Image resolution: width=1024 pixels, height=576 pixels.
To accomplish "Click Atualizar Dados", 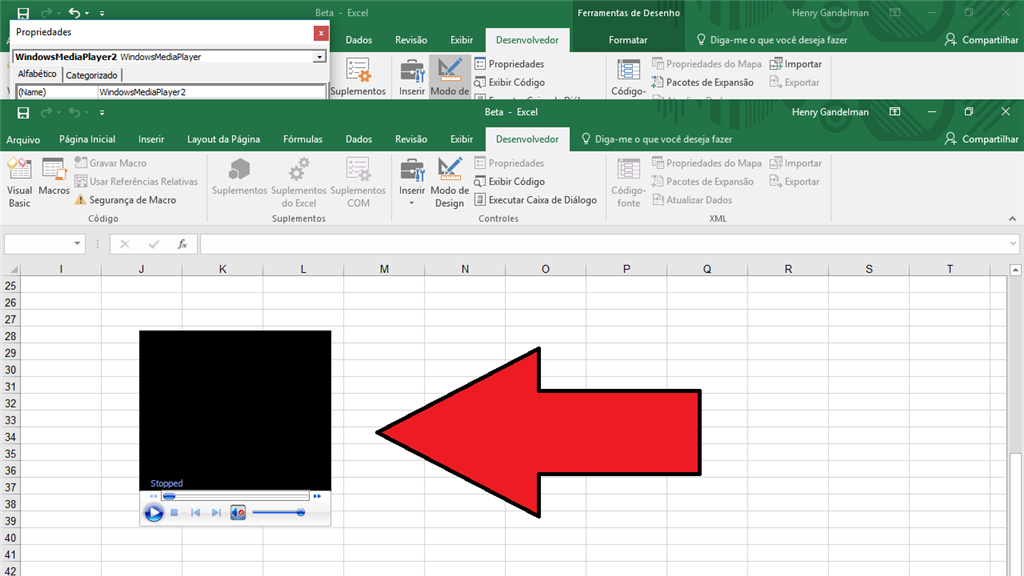I will (x=692, y=200).
